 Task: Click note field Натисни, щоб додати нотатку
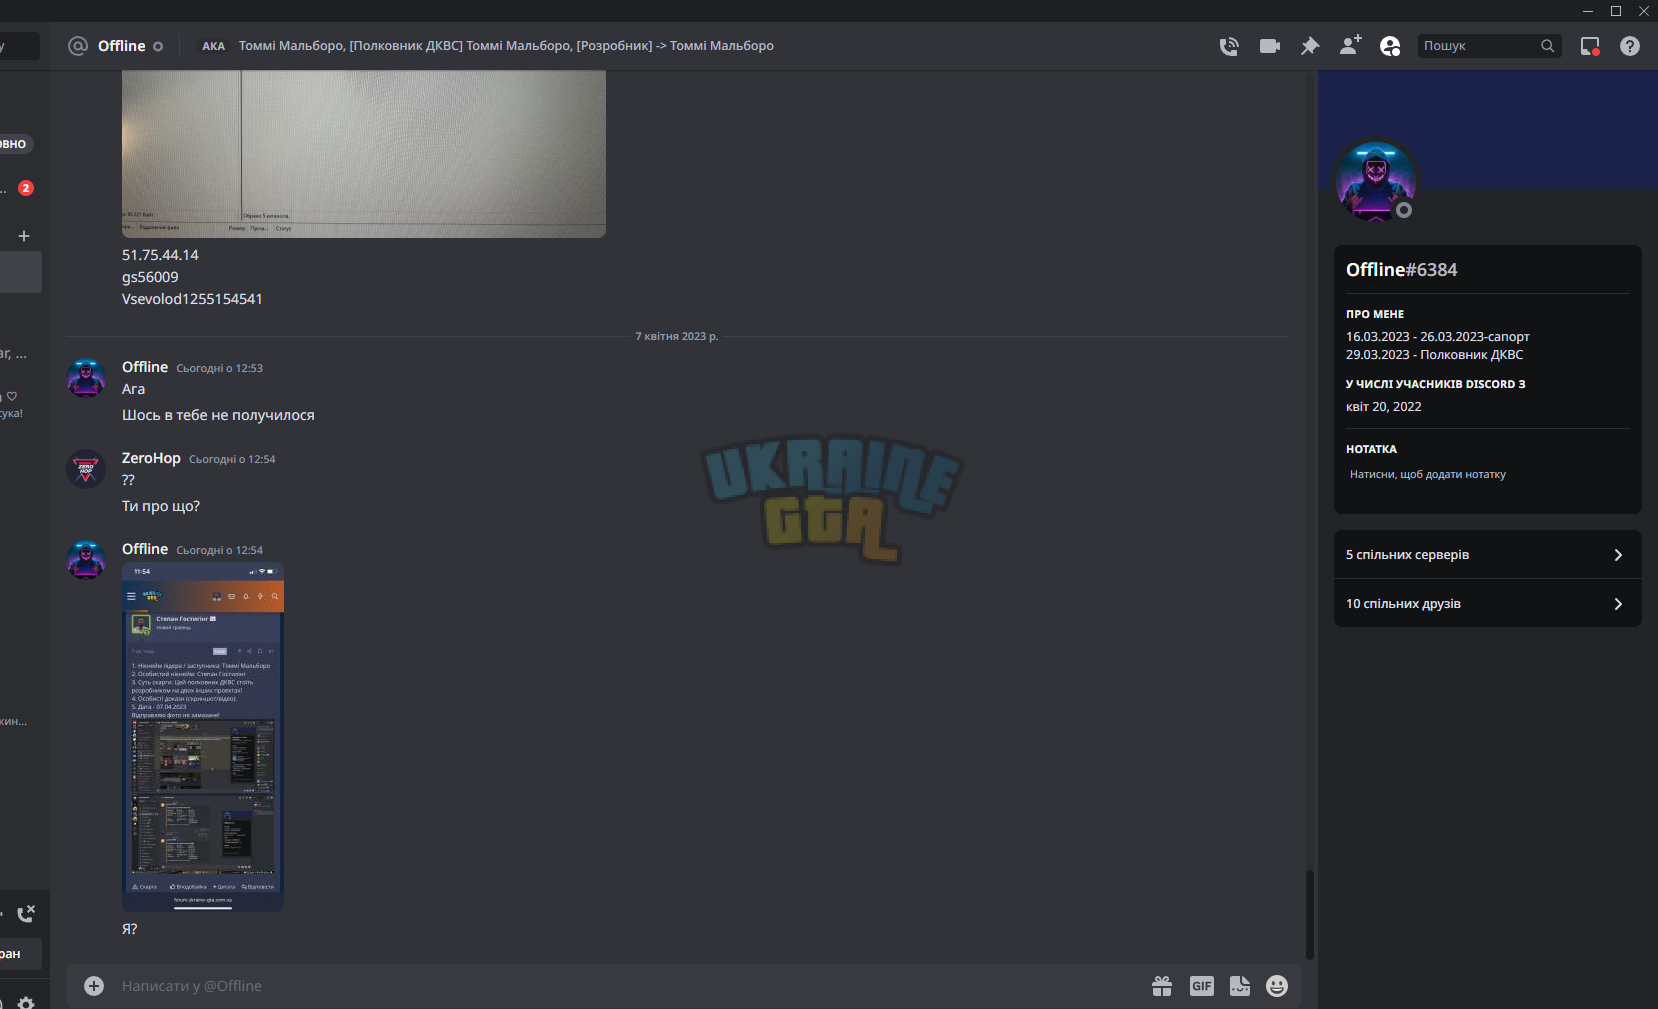[1428, 475]
